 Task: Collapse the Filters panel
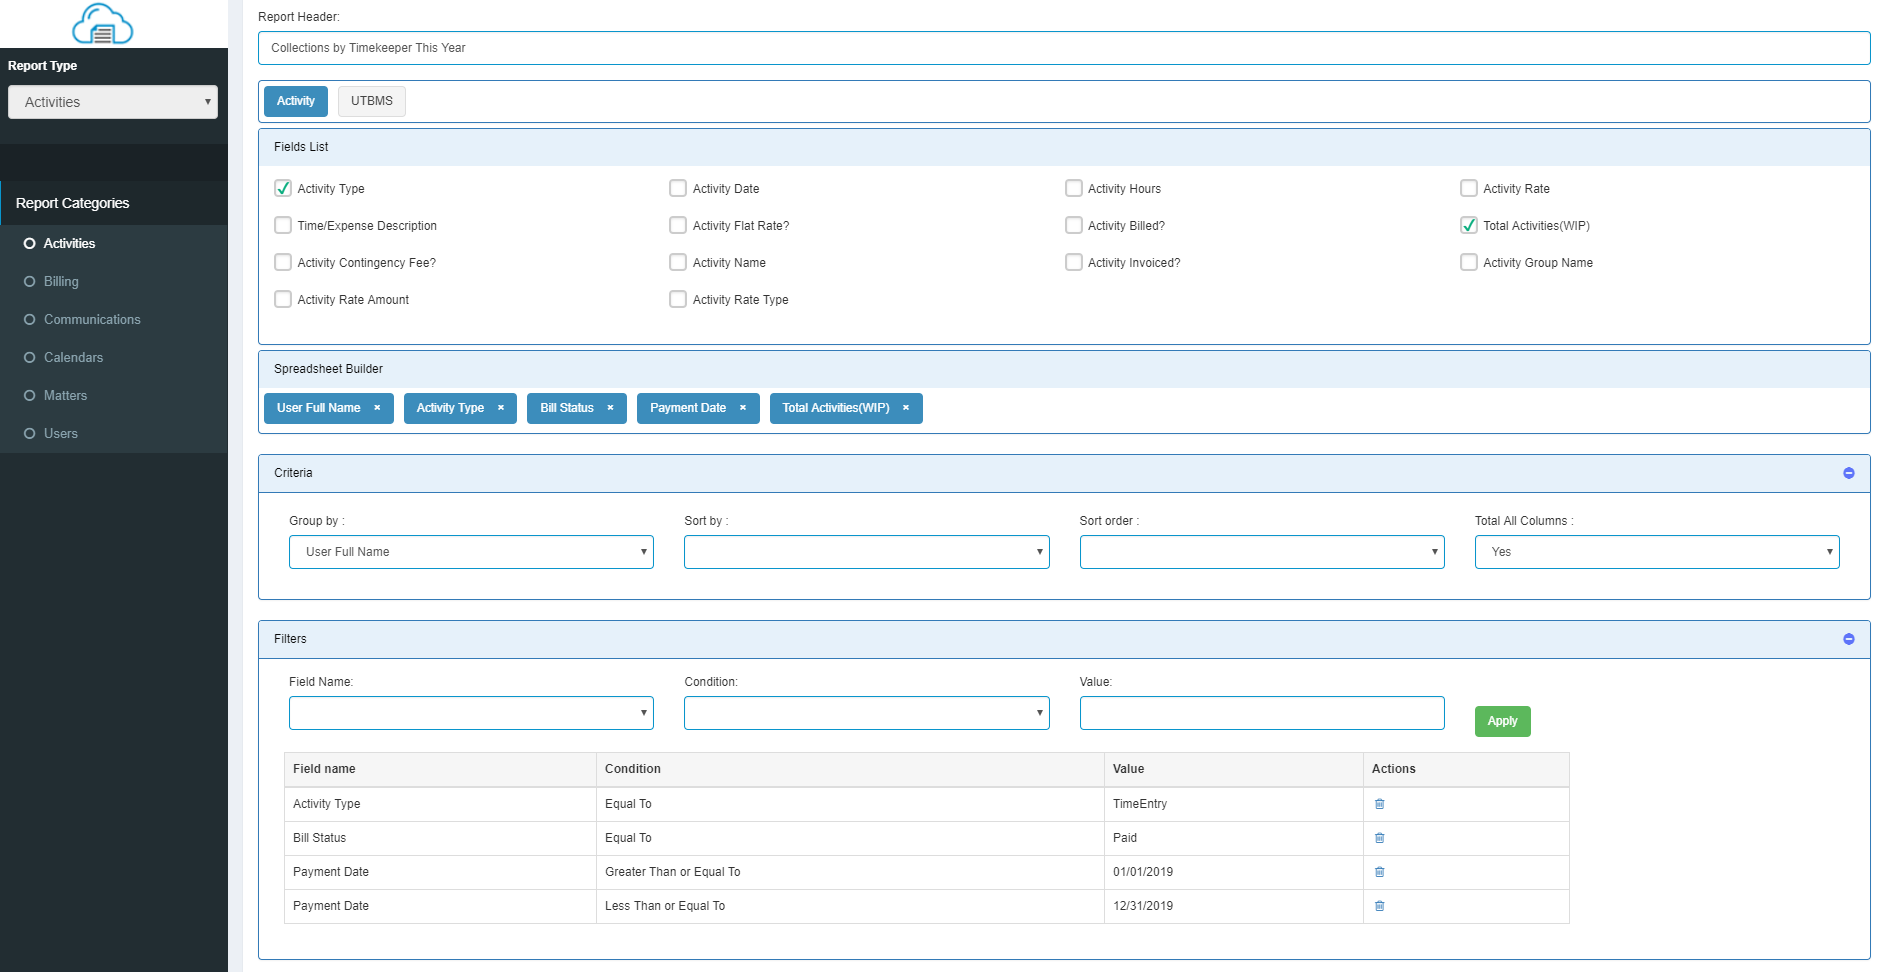[1848, 639]
